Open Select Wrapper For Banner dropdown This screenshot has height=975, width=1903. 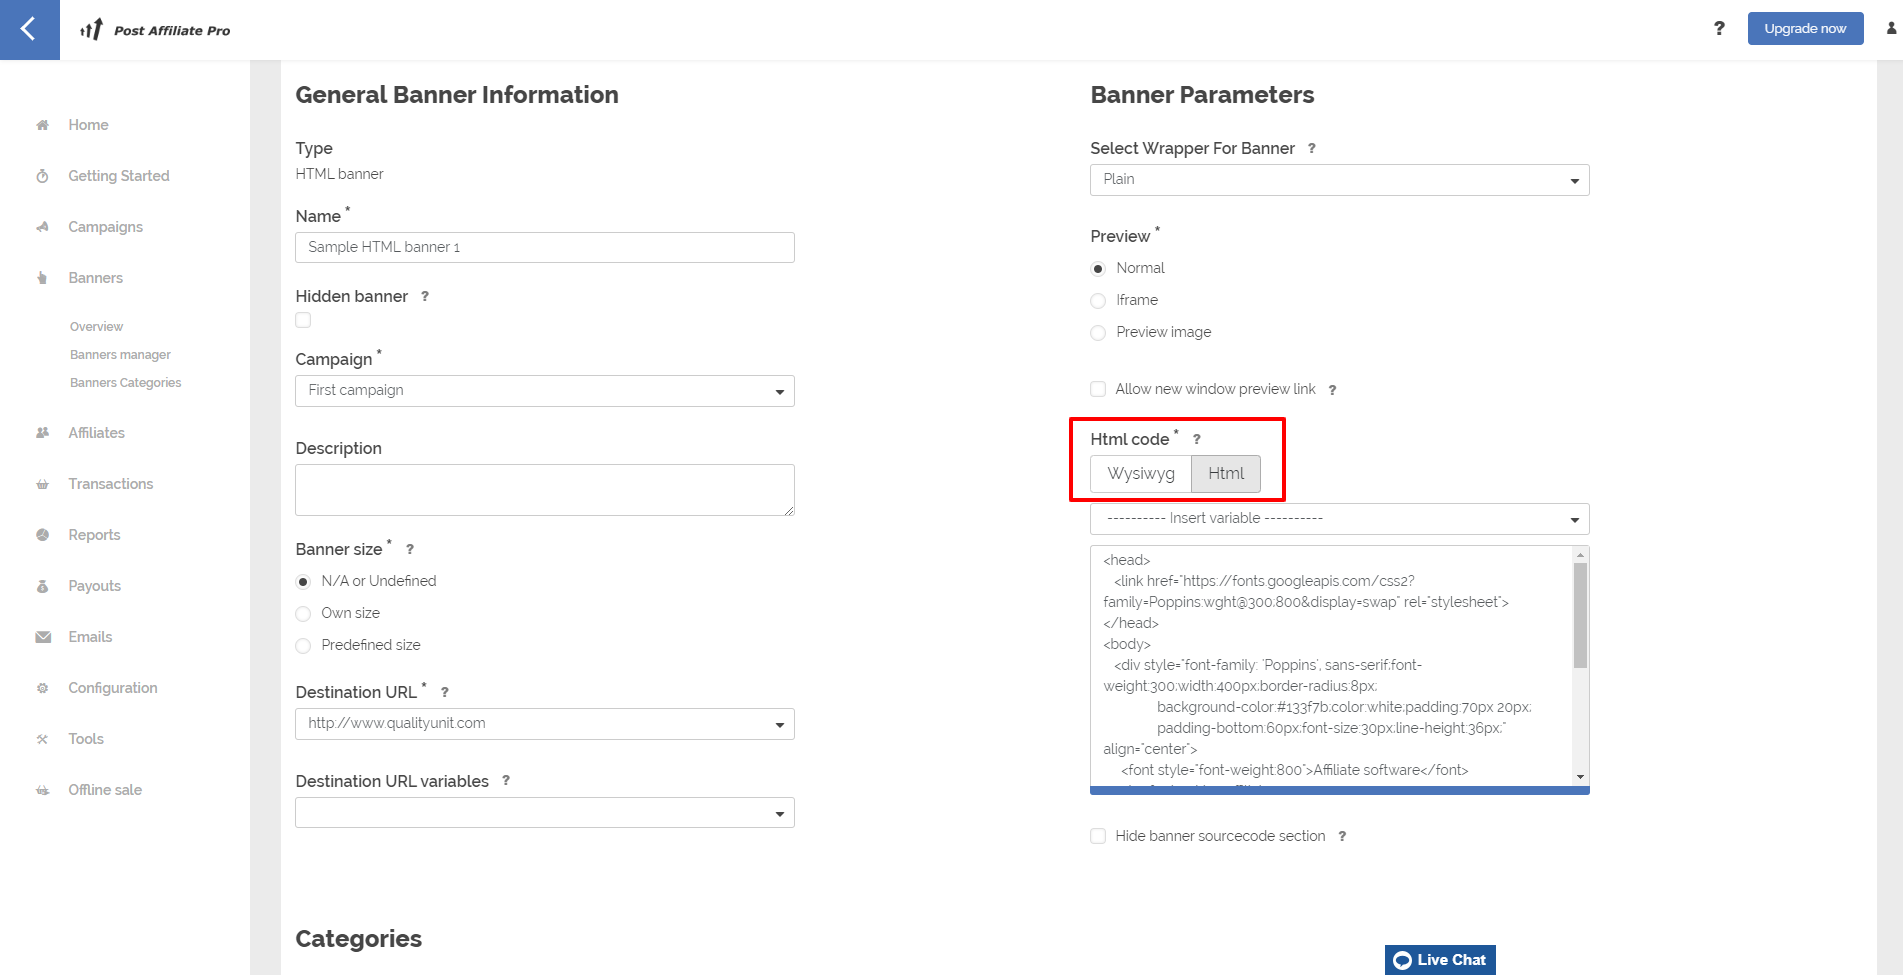tap(1339, 180)
